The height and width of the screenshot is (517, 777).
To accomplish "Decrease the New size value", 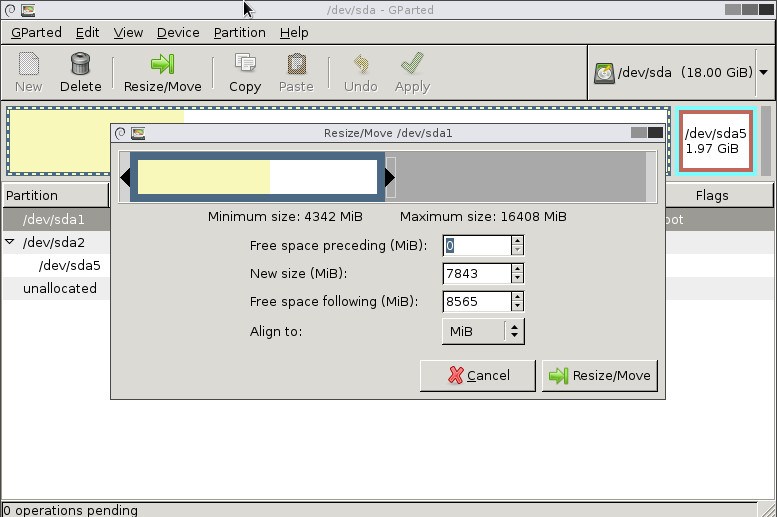I will pyautogui.click(x=517, y=278).
